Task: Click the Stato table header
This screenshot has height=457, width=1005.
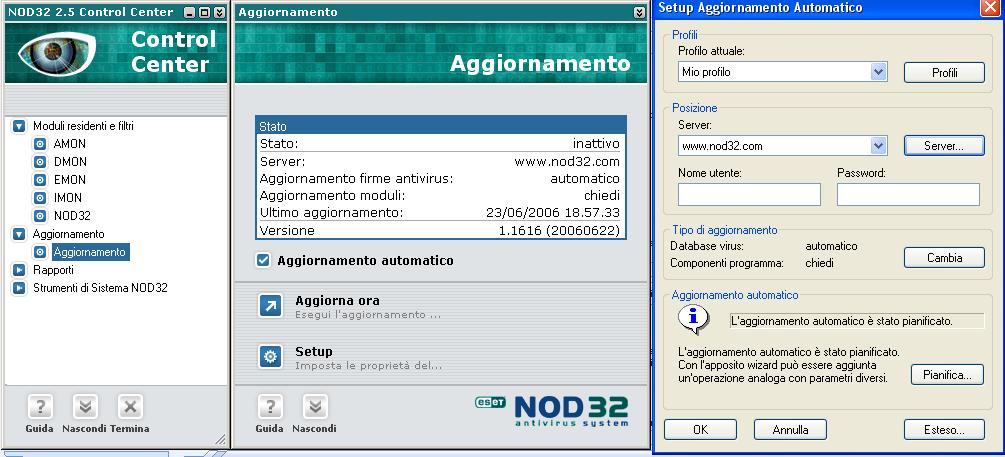Action: pos(440,126)
